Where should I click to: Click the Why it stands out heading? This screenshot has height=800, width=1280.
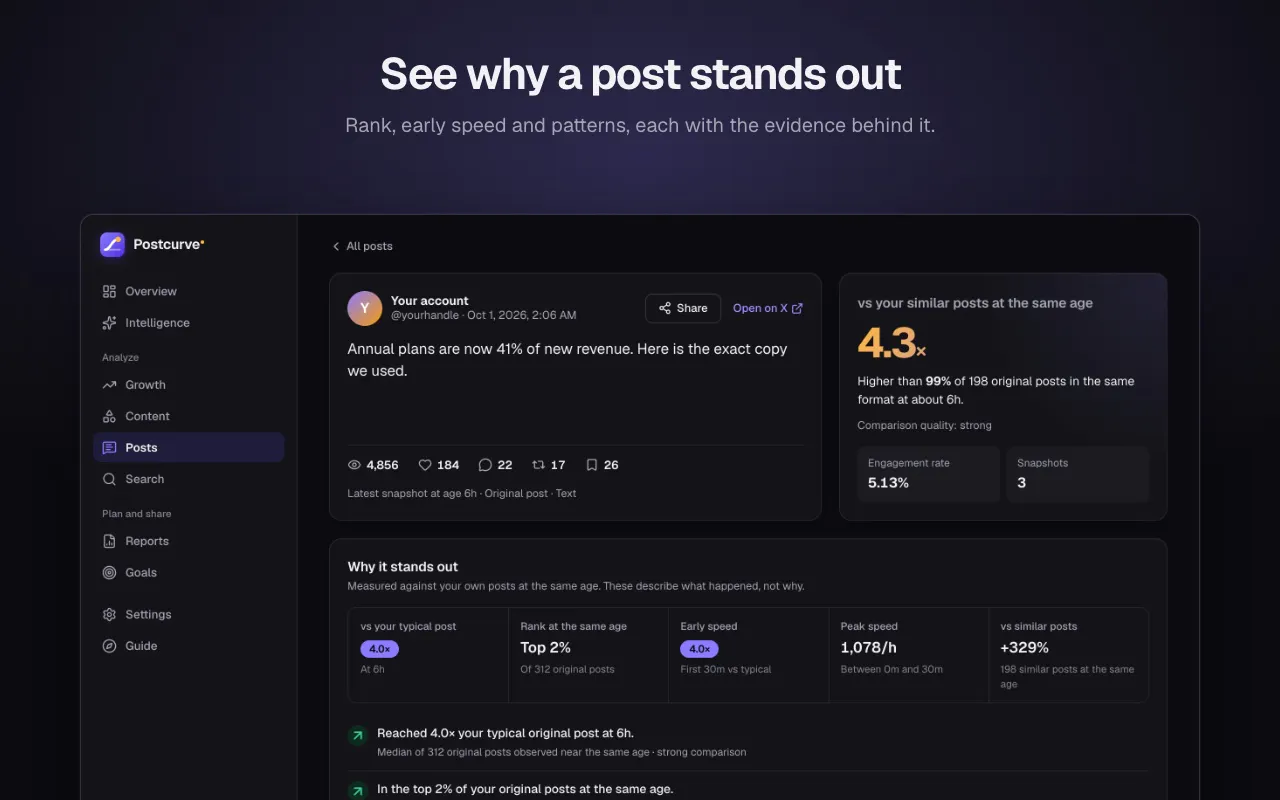(x=403, y=566)
